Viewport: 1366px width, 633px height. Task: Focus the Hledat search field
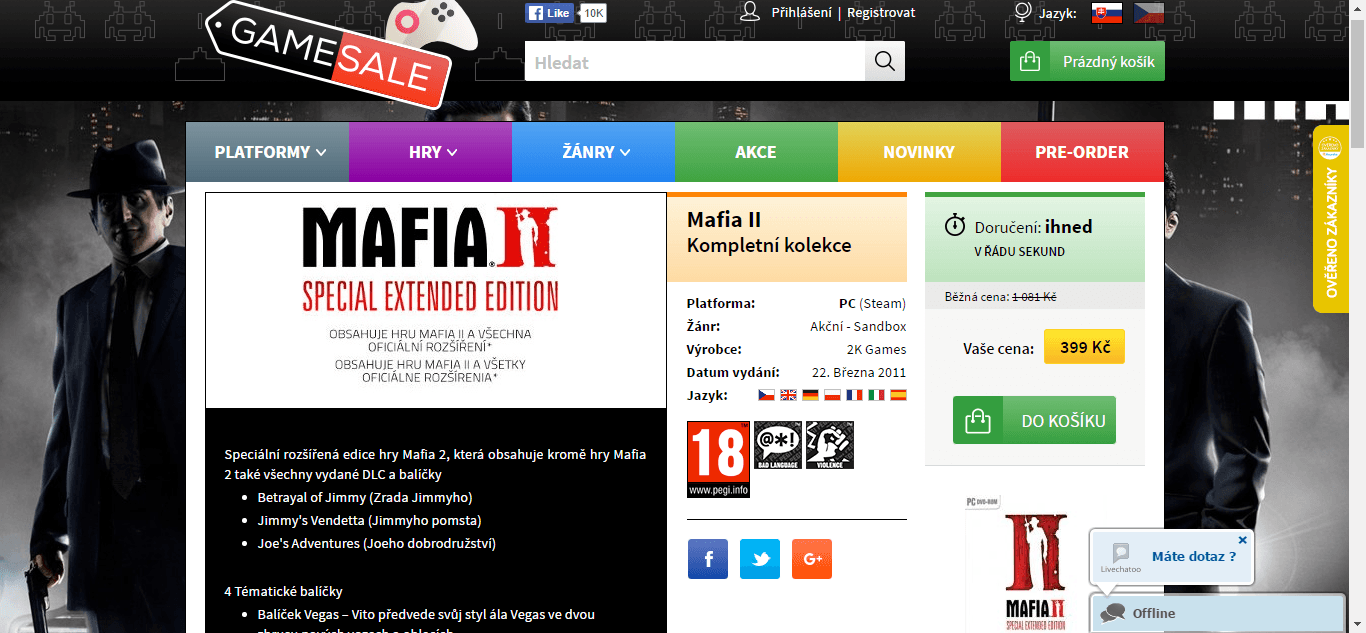[695, 61]
